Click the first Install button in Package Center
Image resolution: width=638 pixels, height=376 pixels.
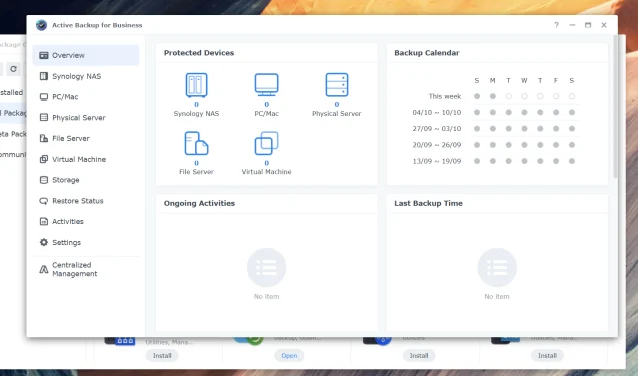[162, 356]
